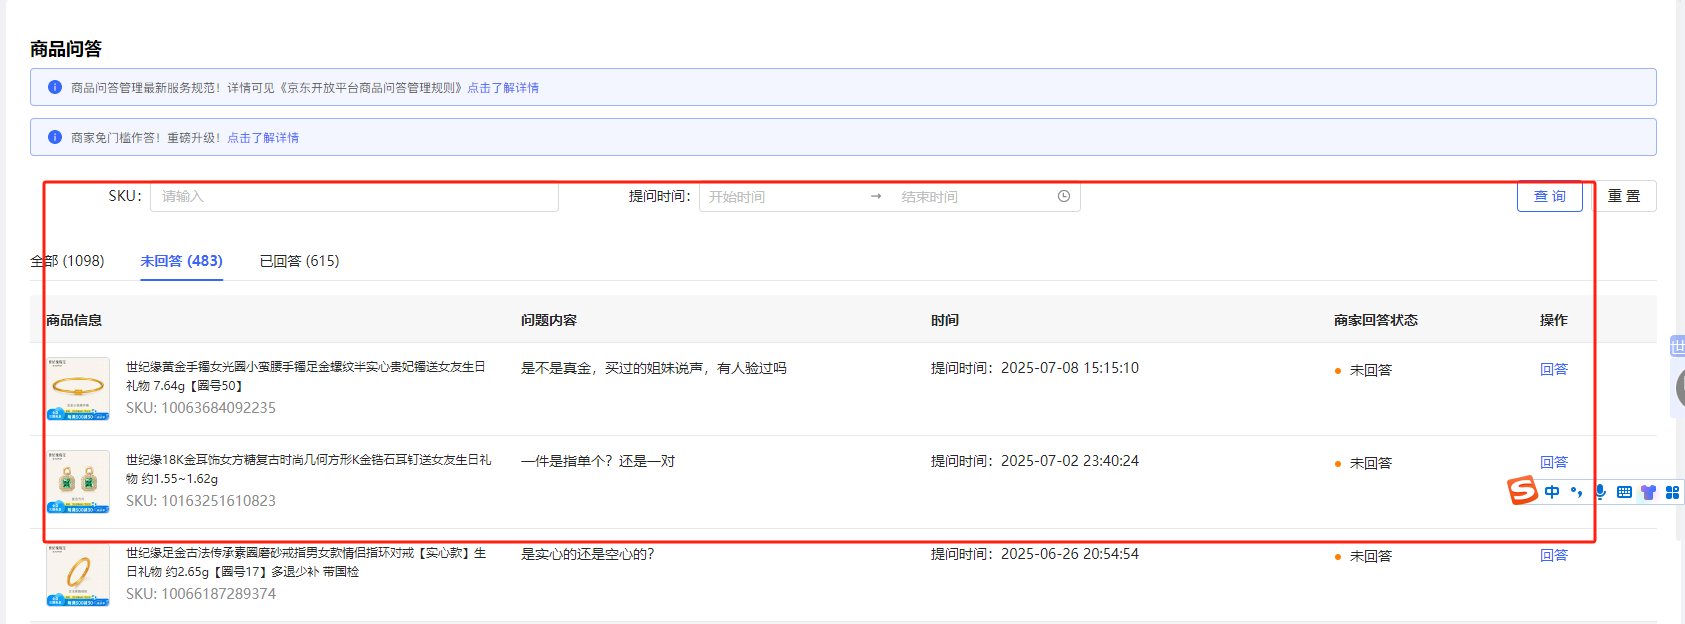Click 回答 for the gold bracelet question
Image resolution: width=1685 pixels, height=624 pixels.
(1553, 369)
